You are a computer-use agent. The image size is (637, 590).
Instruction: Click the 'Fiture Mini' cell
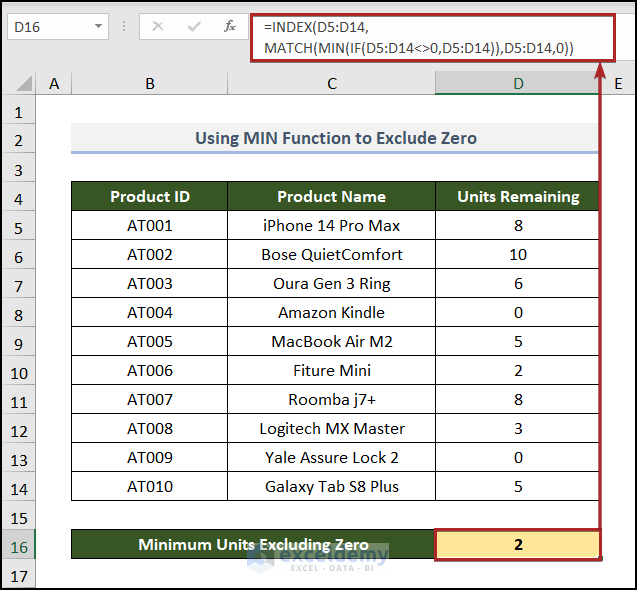(332, 370)
